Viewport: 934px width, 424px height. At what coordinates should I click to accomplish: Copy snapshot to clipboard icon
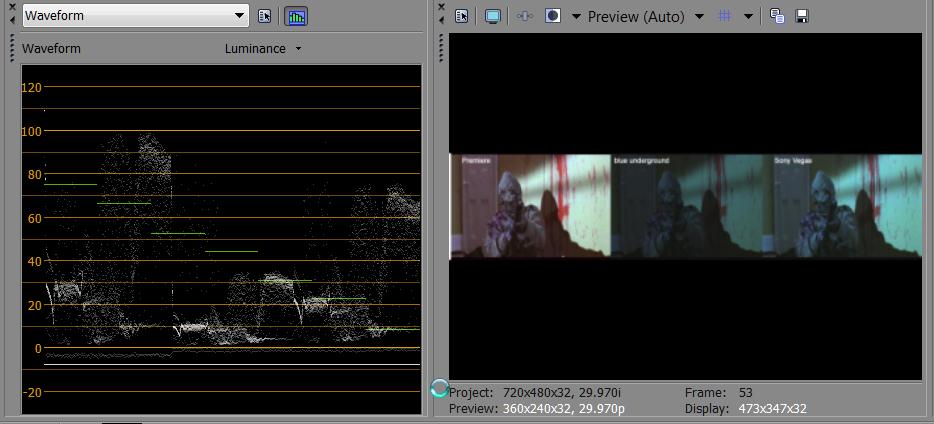click(777, 17)
